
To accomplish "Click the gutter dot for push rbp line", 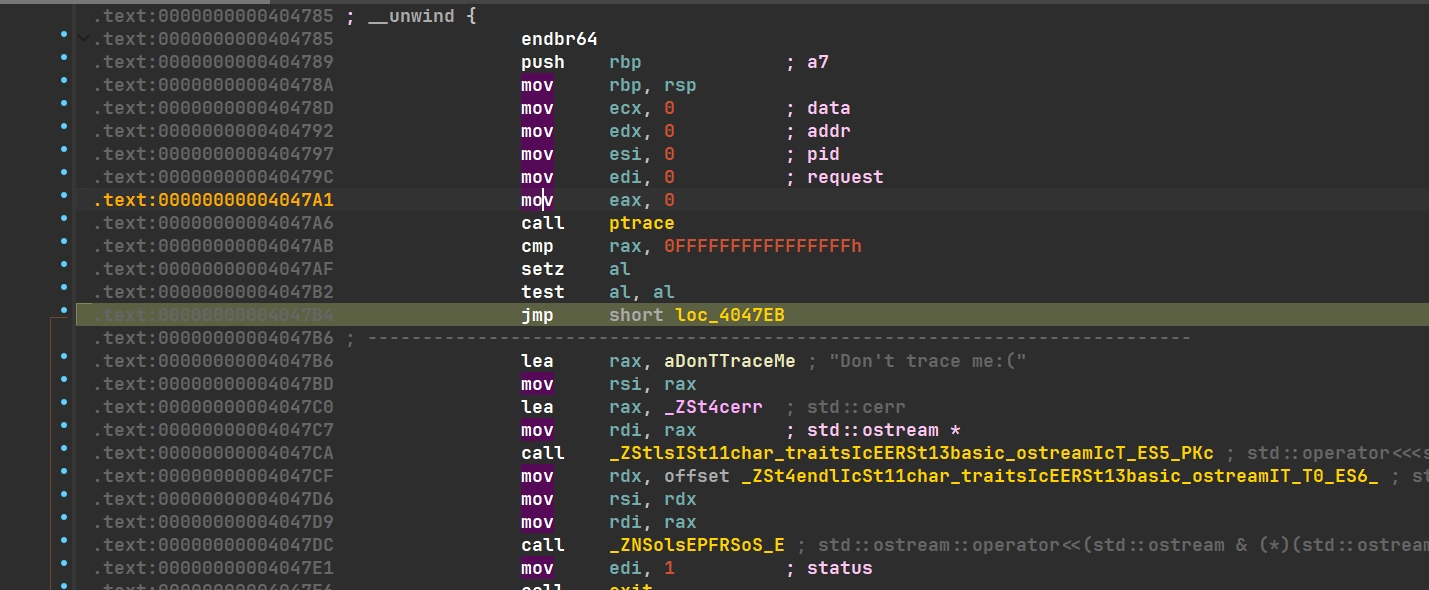I will [64, 58].
